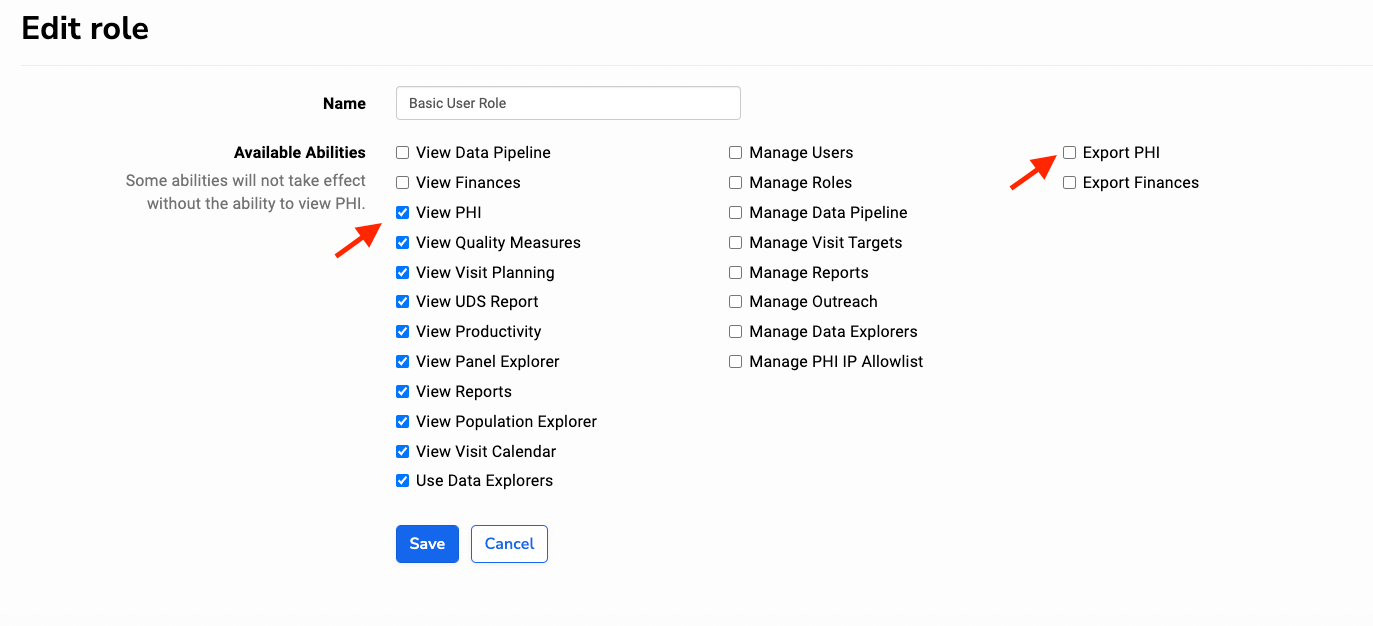This screenshot has width=1373, height=626.
Task: Disable View Quality Measures ability
Action: (x=402, y=242)
